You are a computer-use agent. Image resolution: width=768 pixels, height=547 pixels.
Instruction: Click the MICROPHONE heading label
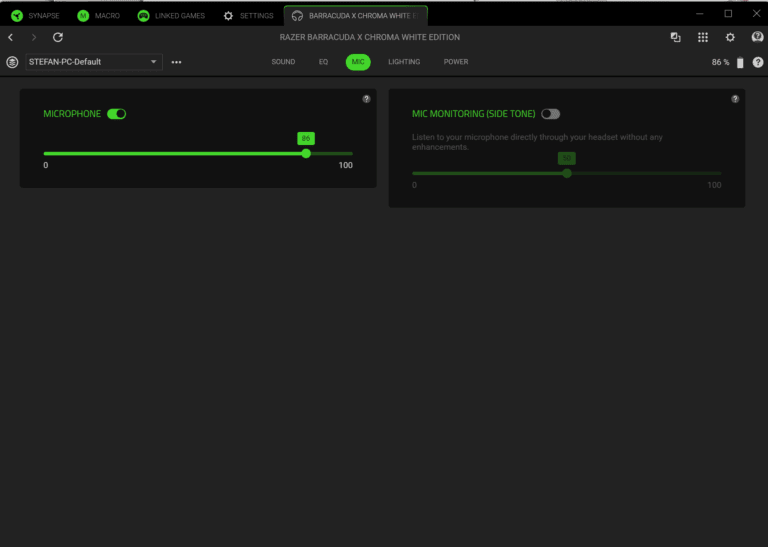click(72, 114)
